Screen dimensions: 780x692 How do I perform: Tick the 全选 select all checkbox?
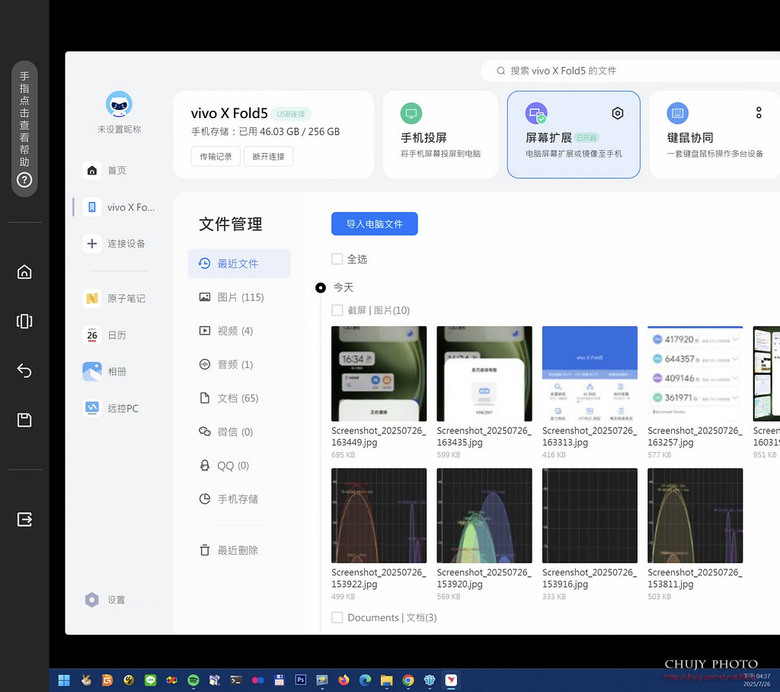[x=337, y=259]
